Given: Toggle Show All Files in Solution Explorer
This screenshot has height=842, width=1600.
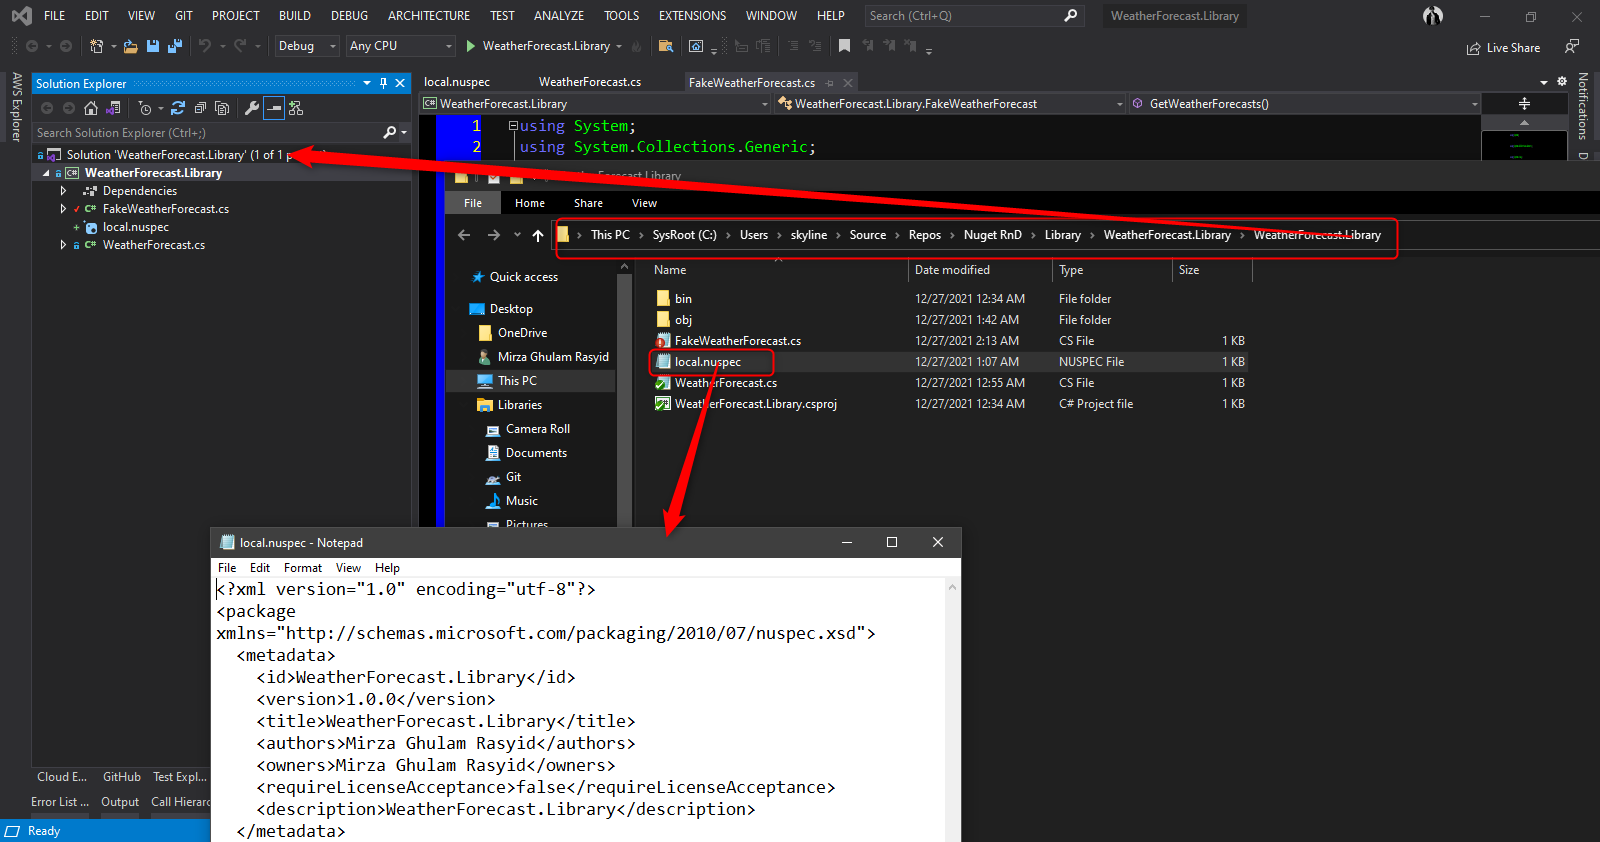Looking at the screenshot, I should pos(222,108).
